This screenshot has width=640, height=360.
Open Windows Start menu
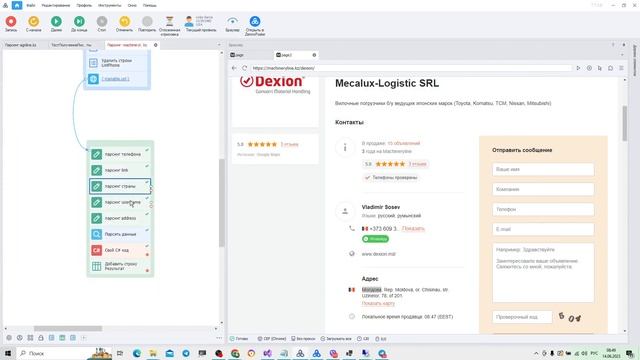pos(8,353)
